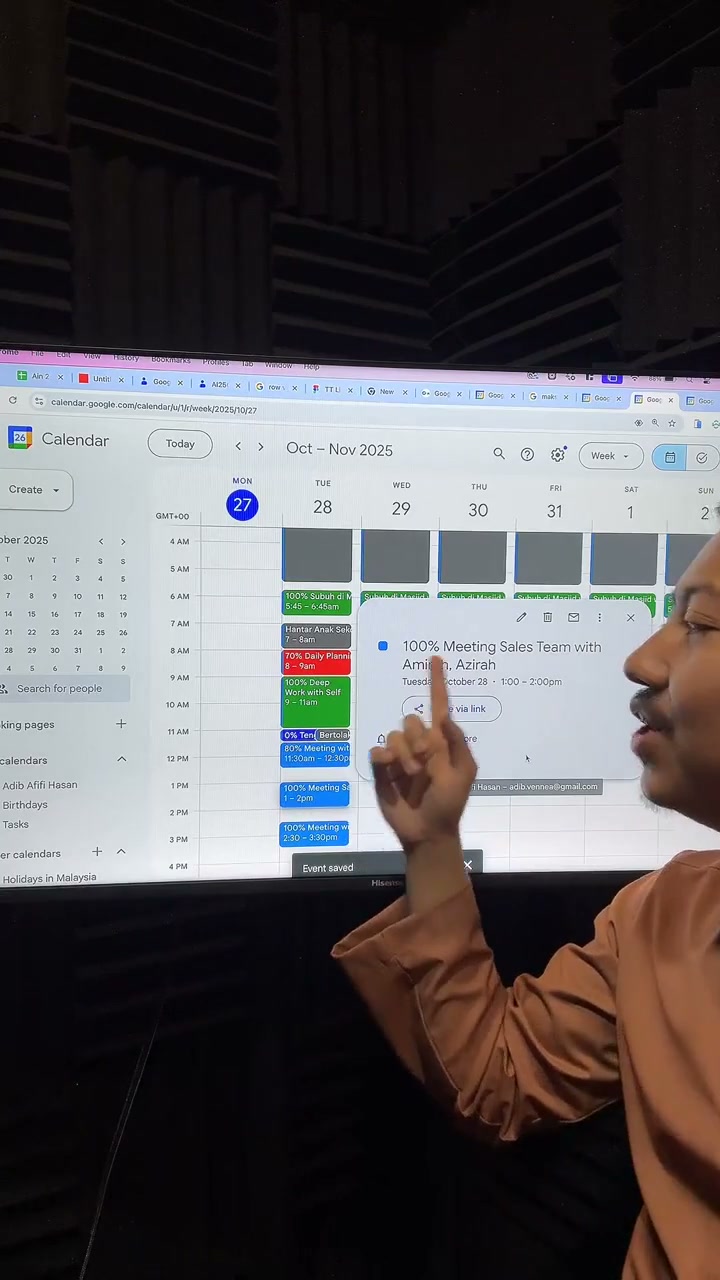Select 15 in the mini calendar

(31, 614)
